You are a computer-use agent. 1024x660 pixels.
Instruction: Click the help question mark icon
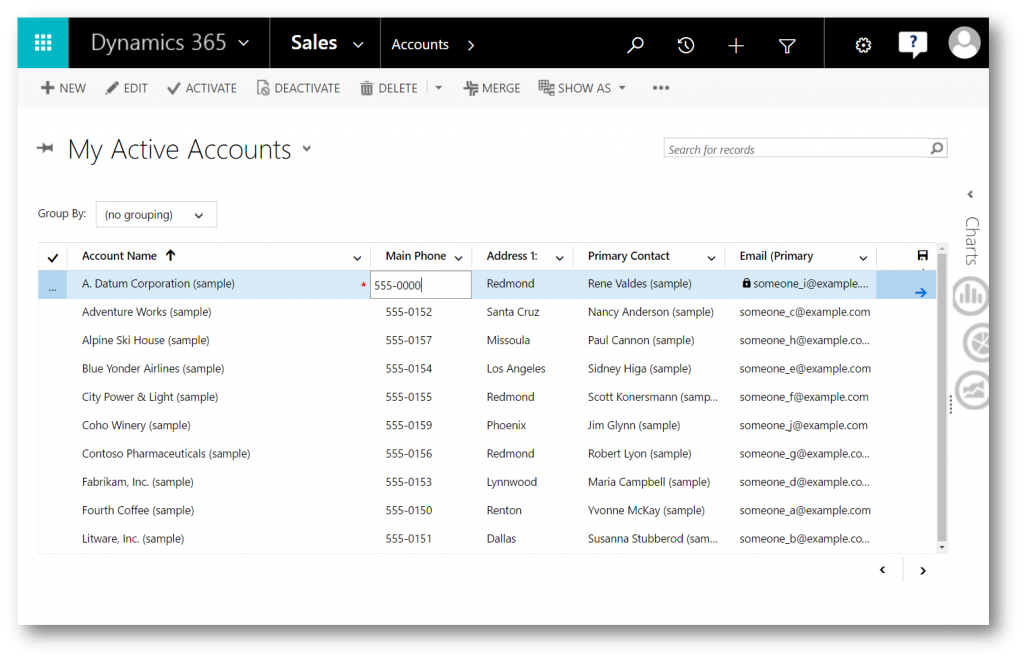(912, 44)
